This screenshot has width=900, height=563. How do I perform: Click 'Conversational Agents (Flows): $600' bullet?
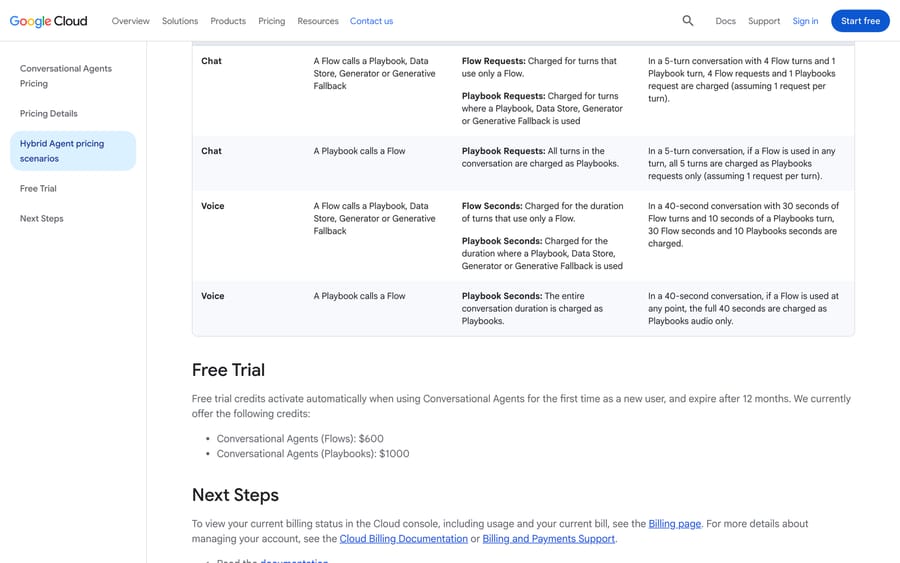click(x=300, y=438)
